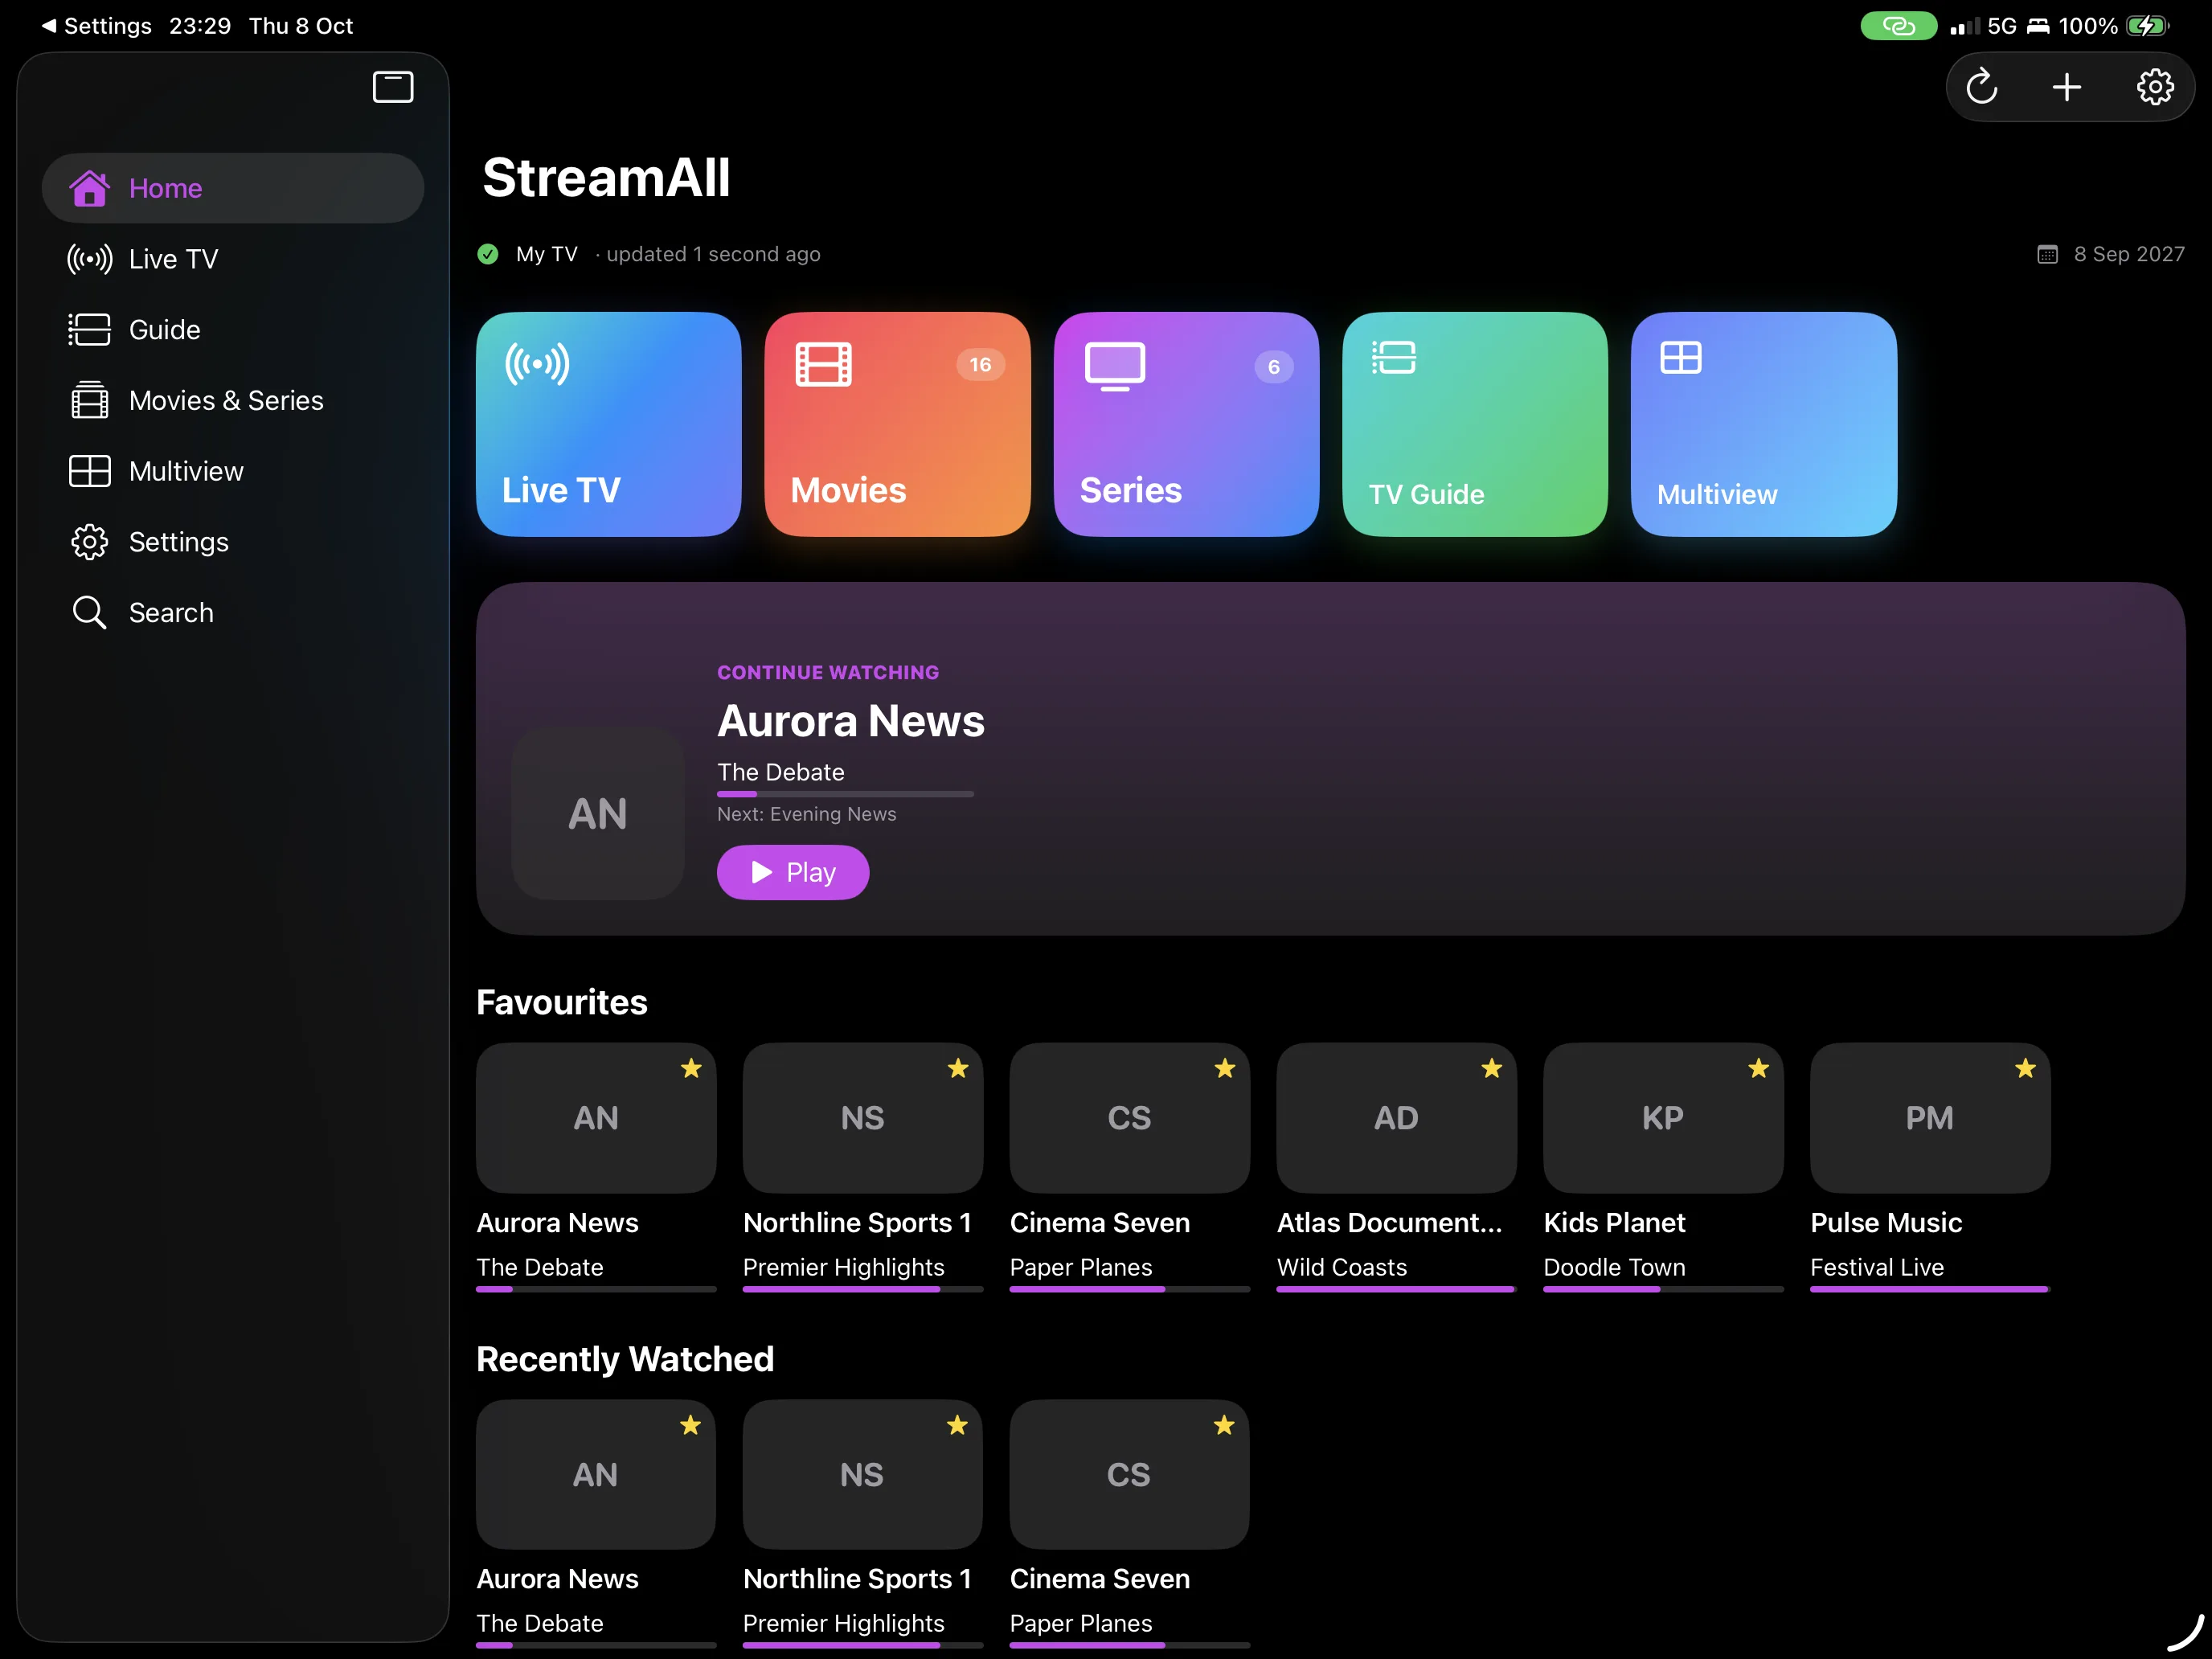The image size is (2212, 1659).
Task: Play Aurora News from Continue Watching
Action: [793, 872]
